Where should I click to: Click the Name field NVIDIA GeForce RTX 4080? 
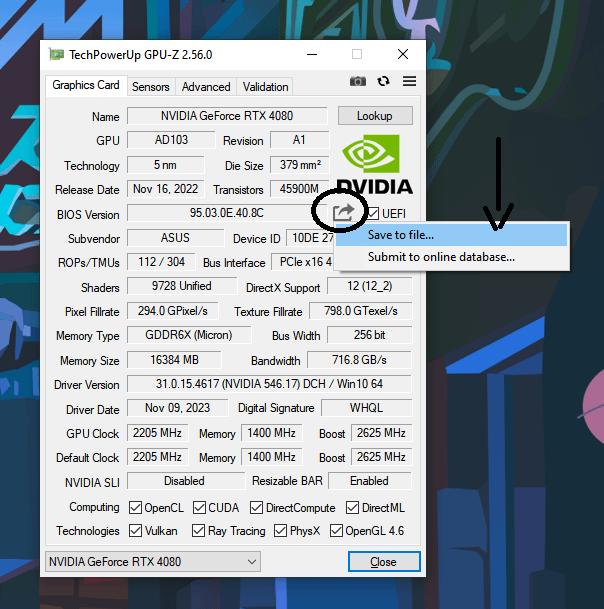coord(227,116)
